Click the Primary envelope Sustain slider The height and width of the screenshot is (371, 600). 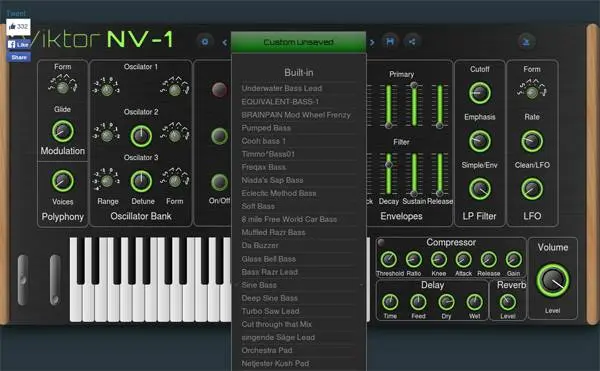[414, 105]
